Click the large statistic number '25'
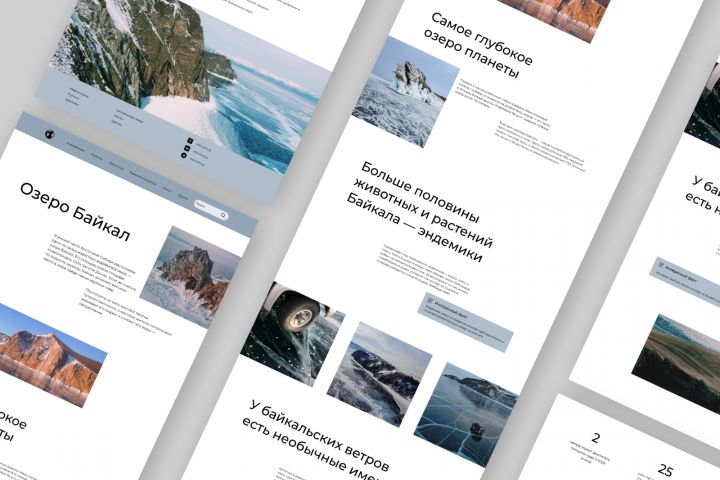 click(x=665, y=470)
